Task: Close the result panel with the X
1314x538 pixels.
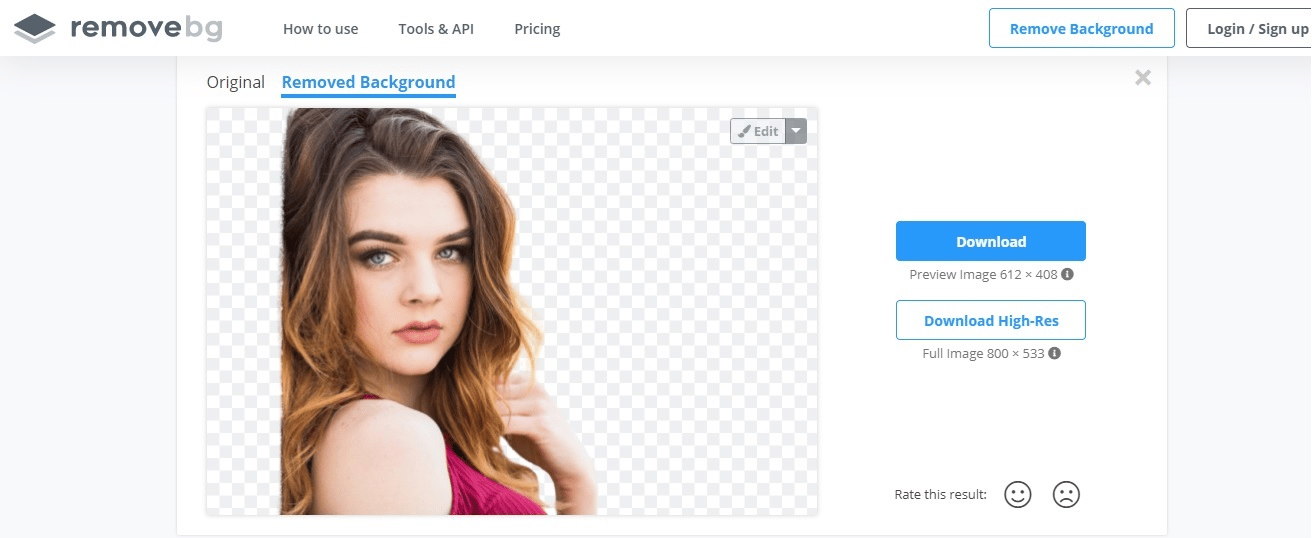Action: coord(1143,78)
